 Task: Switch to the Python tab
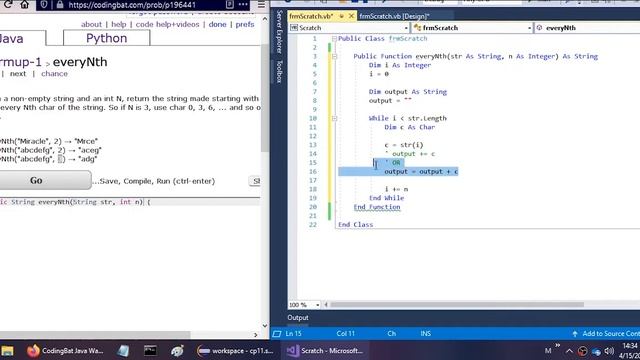tap(107, 38)
